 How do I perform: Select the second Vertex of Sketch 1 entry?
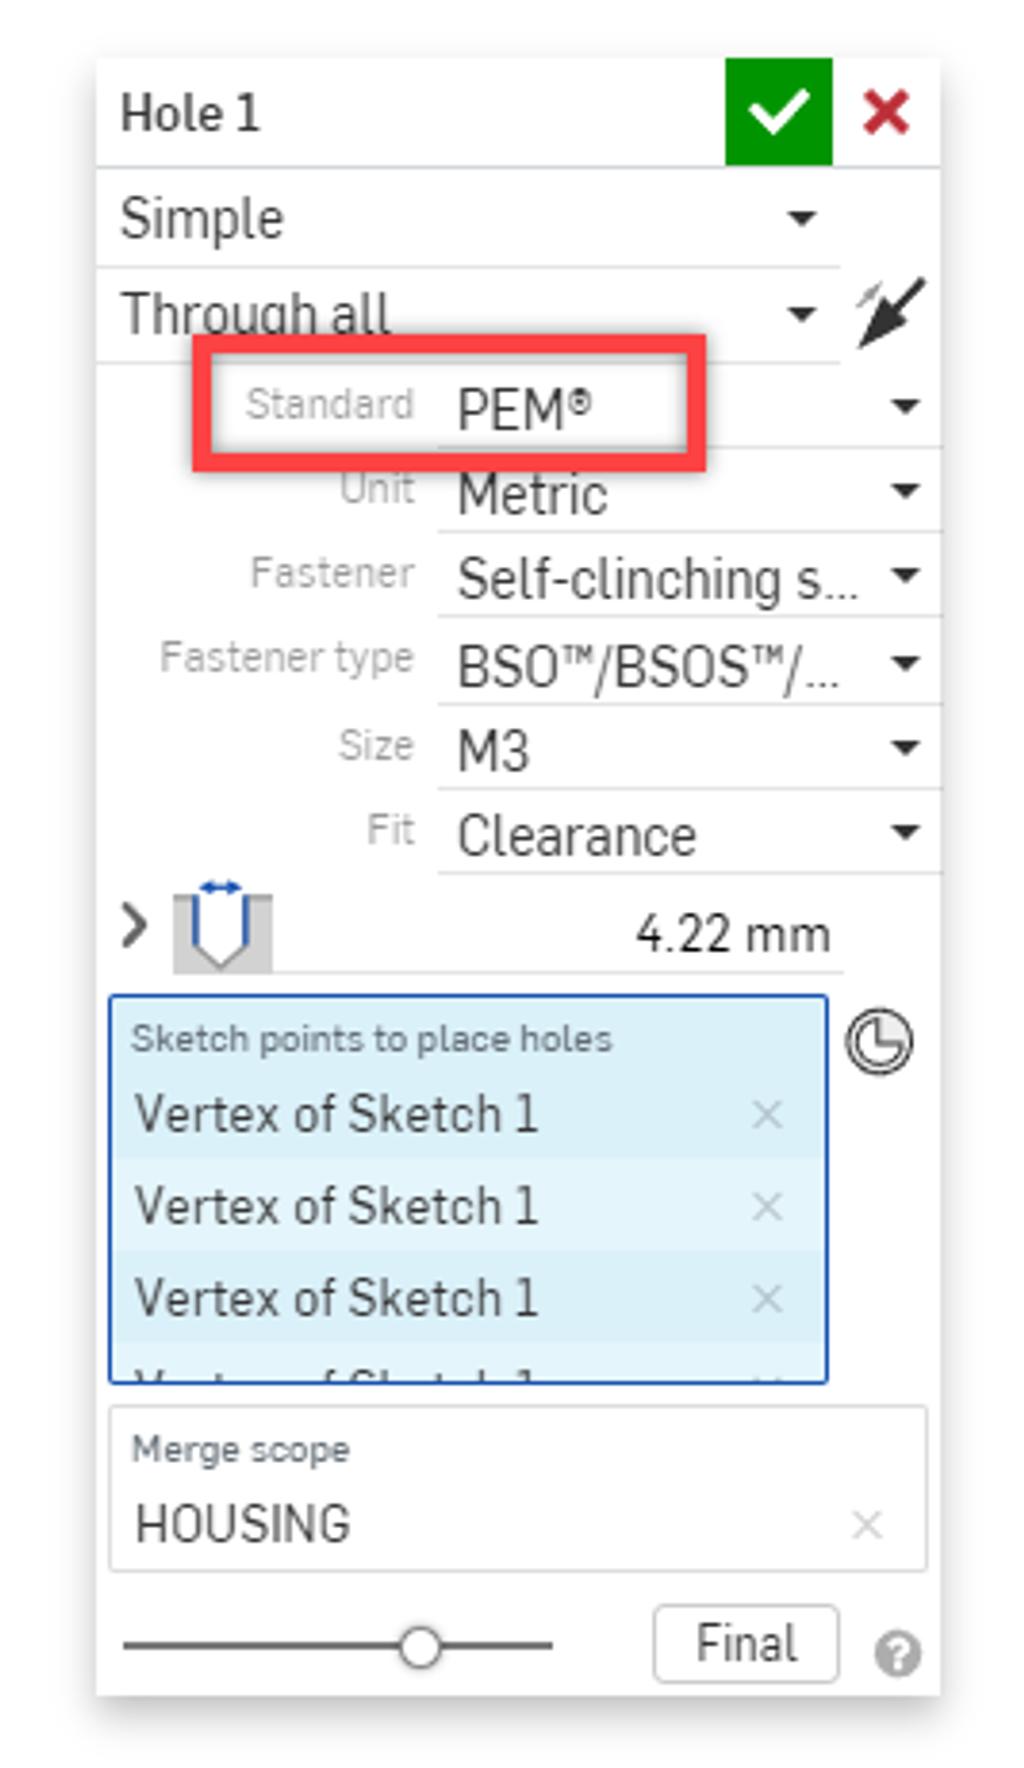pos(340,1205)
